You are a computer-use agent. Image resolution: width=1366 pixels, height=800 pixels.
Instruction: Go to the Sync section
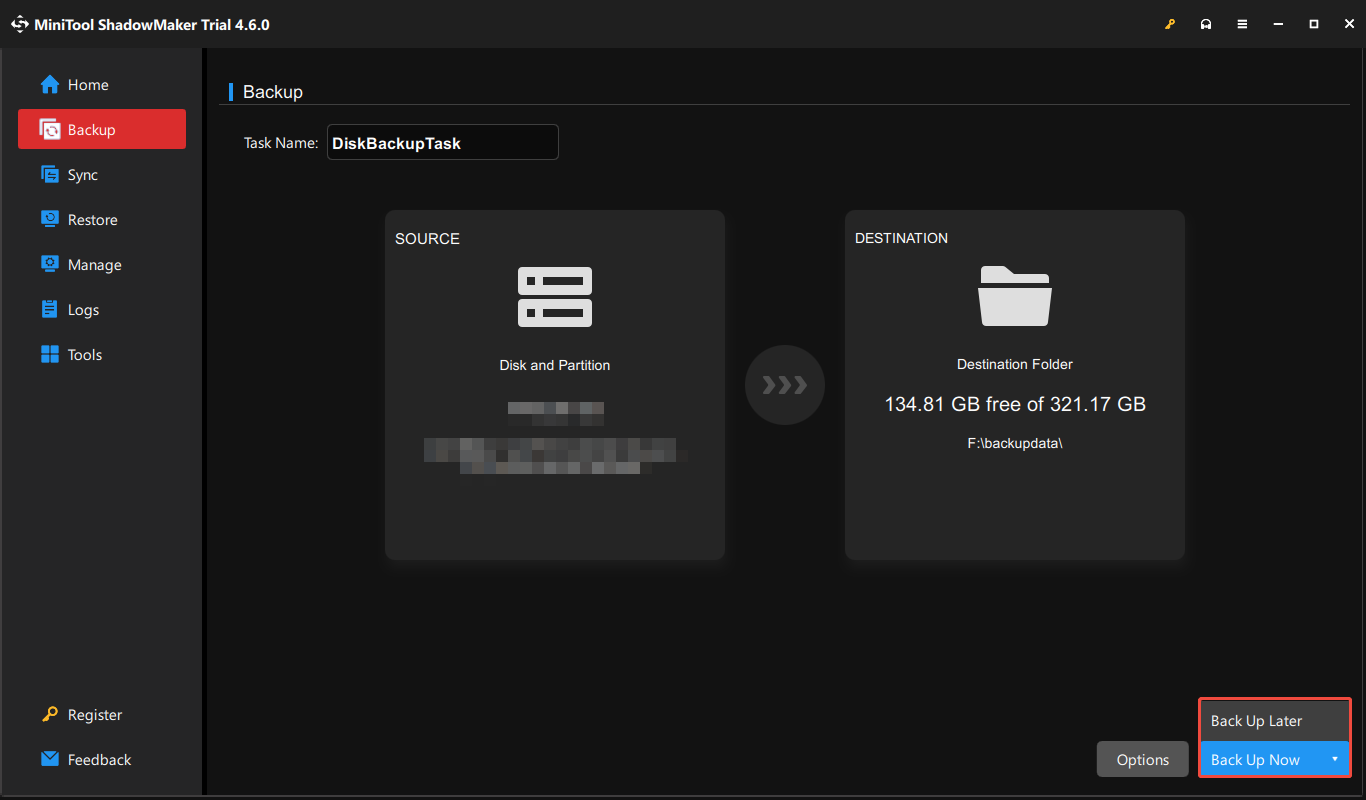102,175
